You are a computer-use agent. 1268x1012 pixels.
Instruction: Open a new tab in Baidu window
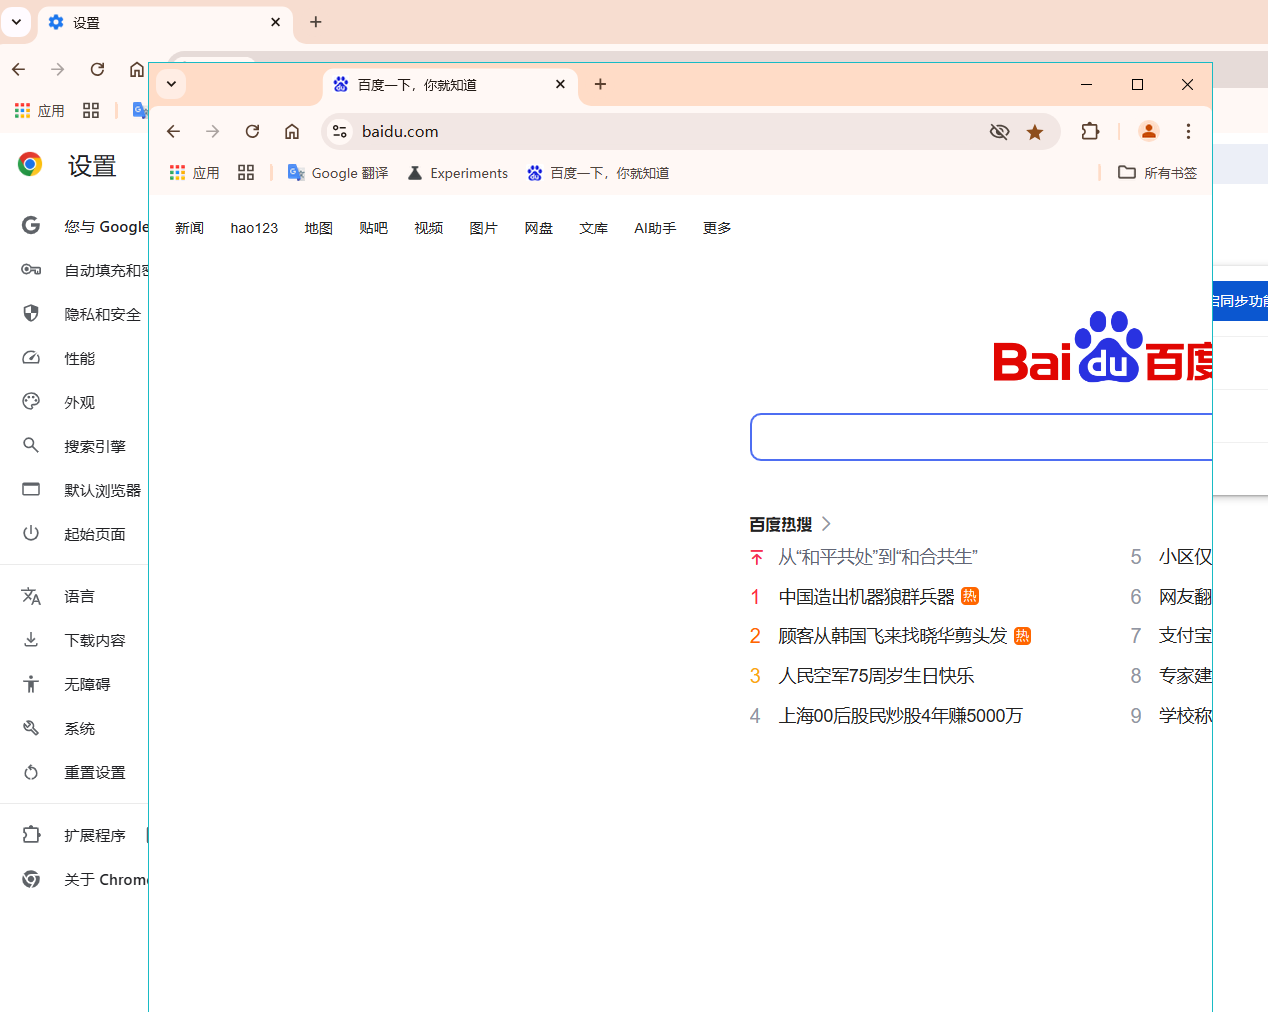pyautogui.click(x=600, y=84)
